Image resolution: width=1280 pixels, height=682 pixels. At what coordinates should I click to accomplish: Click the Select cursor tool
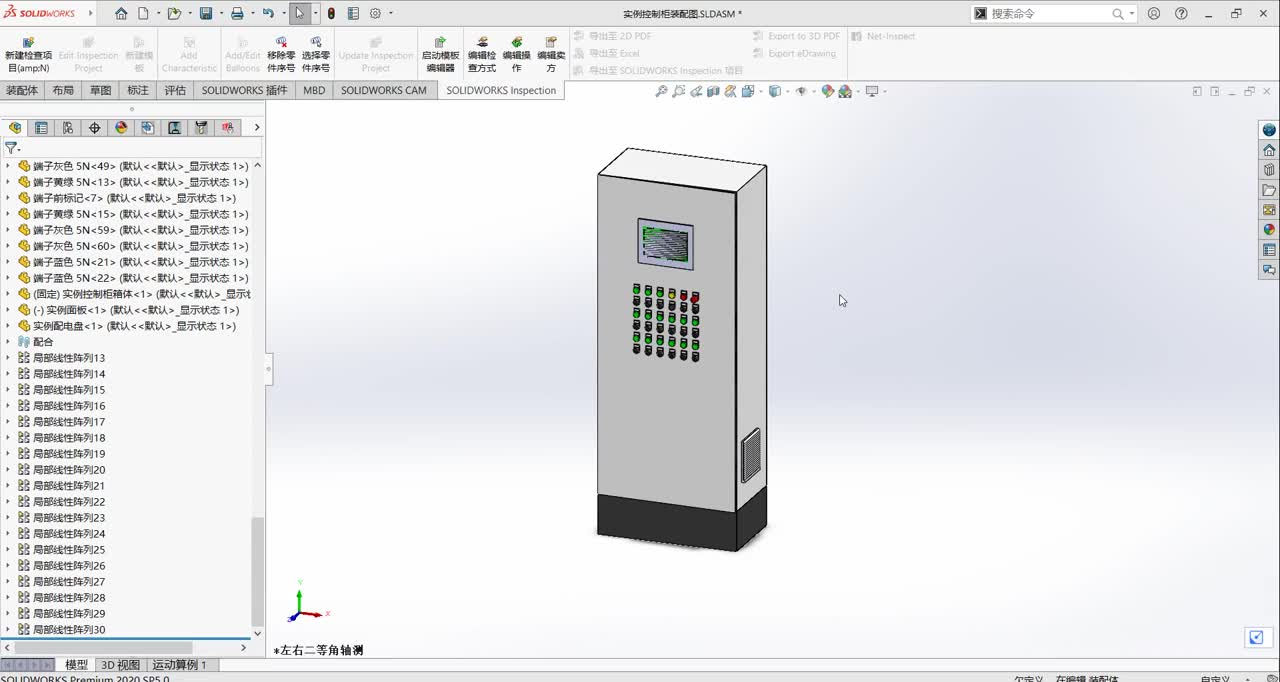click(x=299, y=14)
